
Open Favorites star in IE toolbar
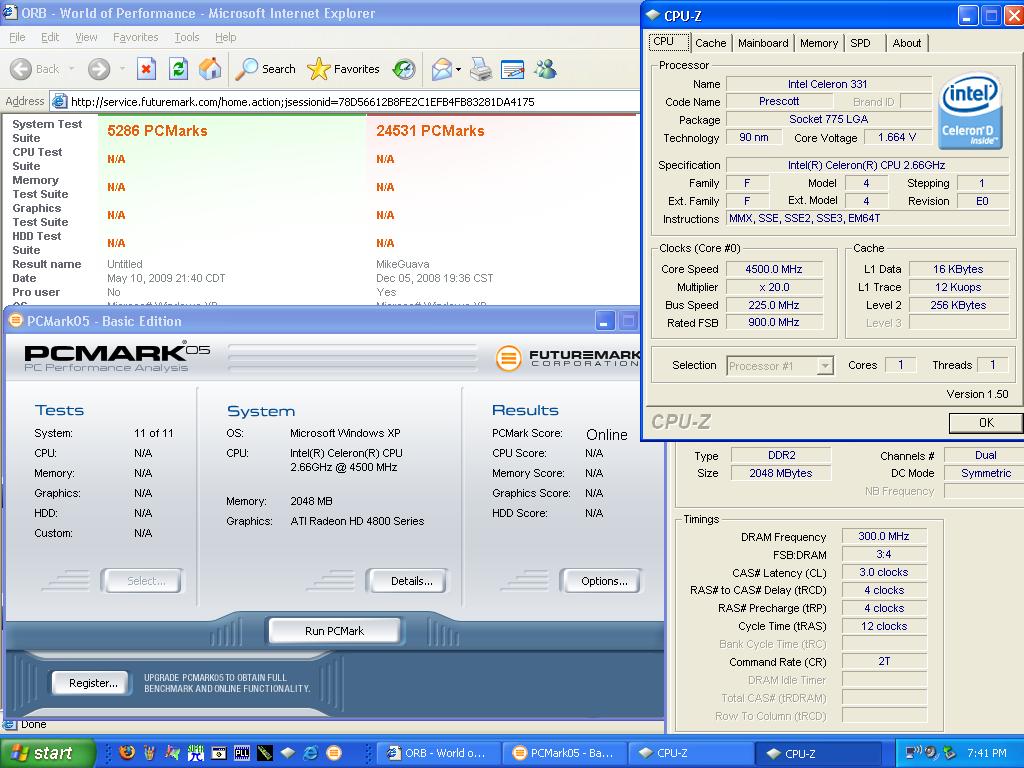pos(319,69)
